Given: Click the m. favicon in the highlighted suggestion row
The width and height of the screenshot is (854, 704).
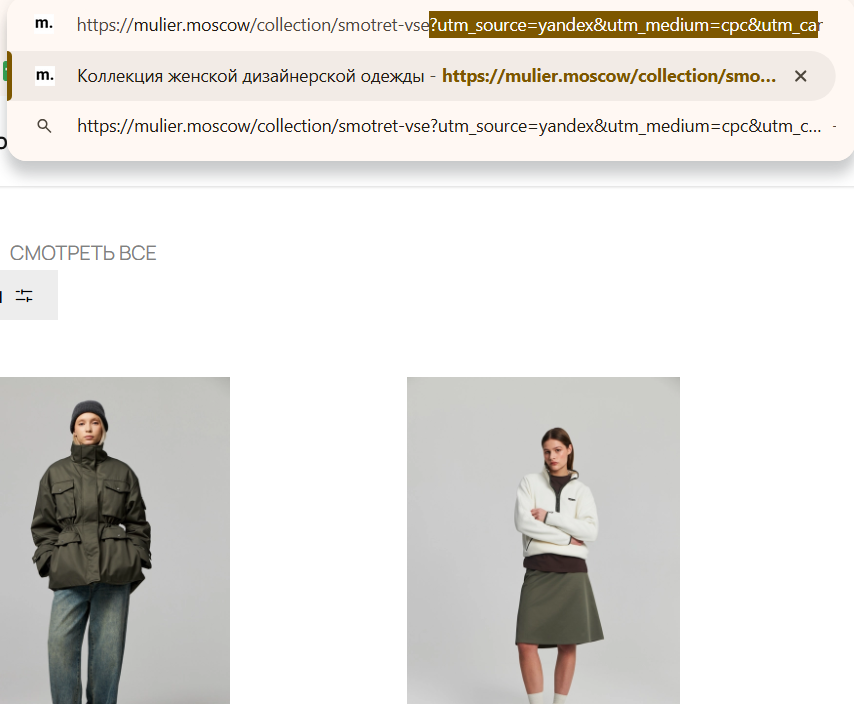Looking at the screenshot, I should pyautogui.click(x=45, y=75).
